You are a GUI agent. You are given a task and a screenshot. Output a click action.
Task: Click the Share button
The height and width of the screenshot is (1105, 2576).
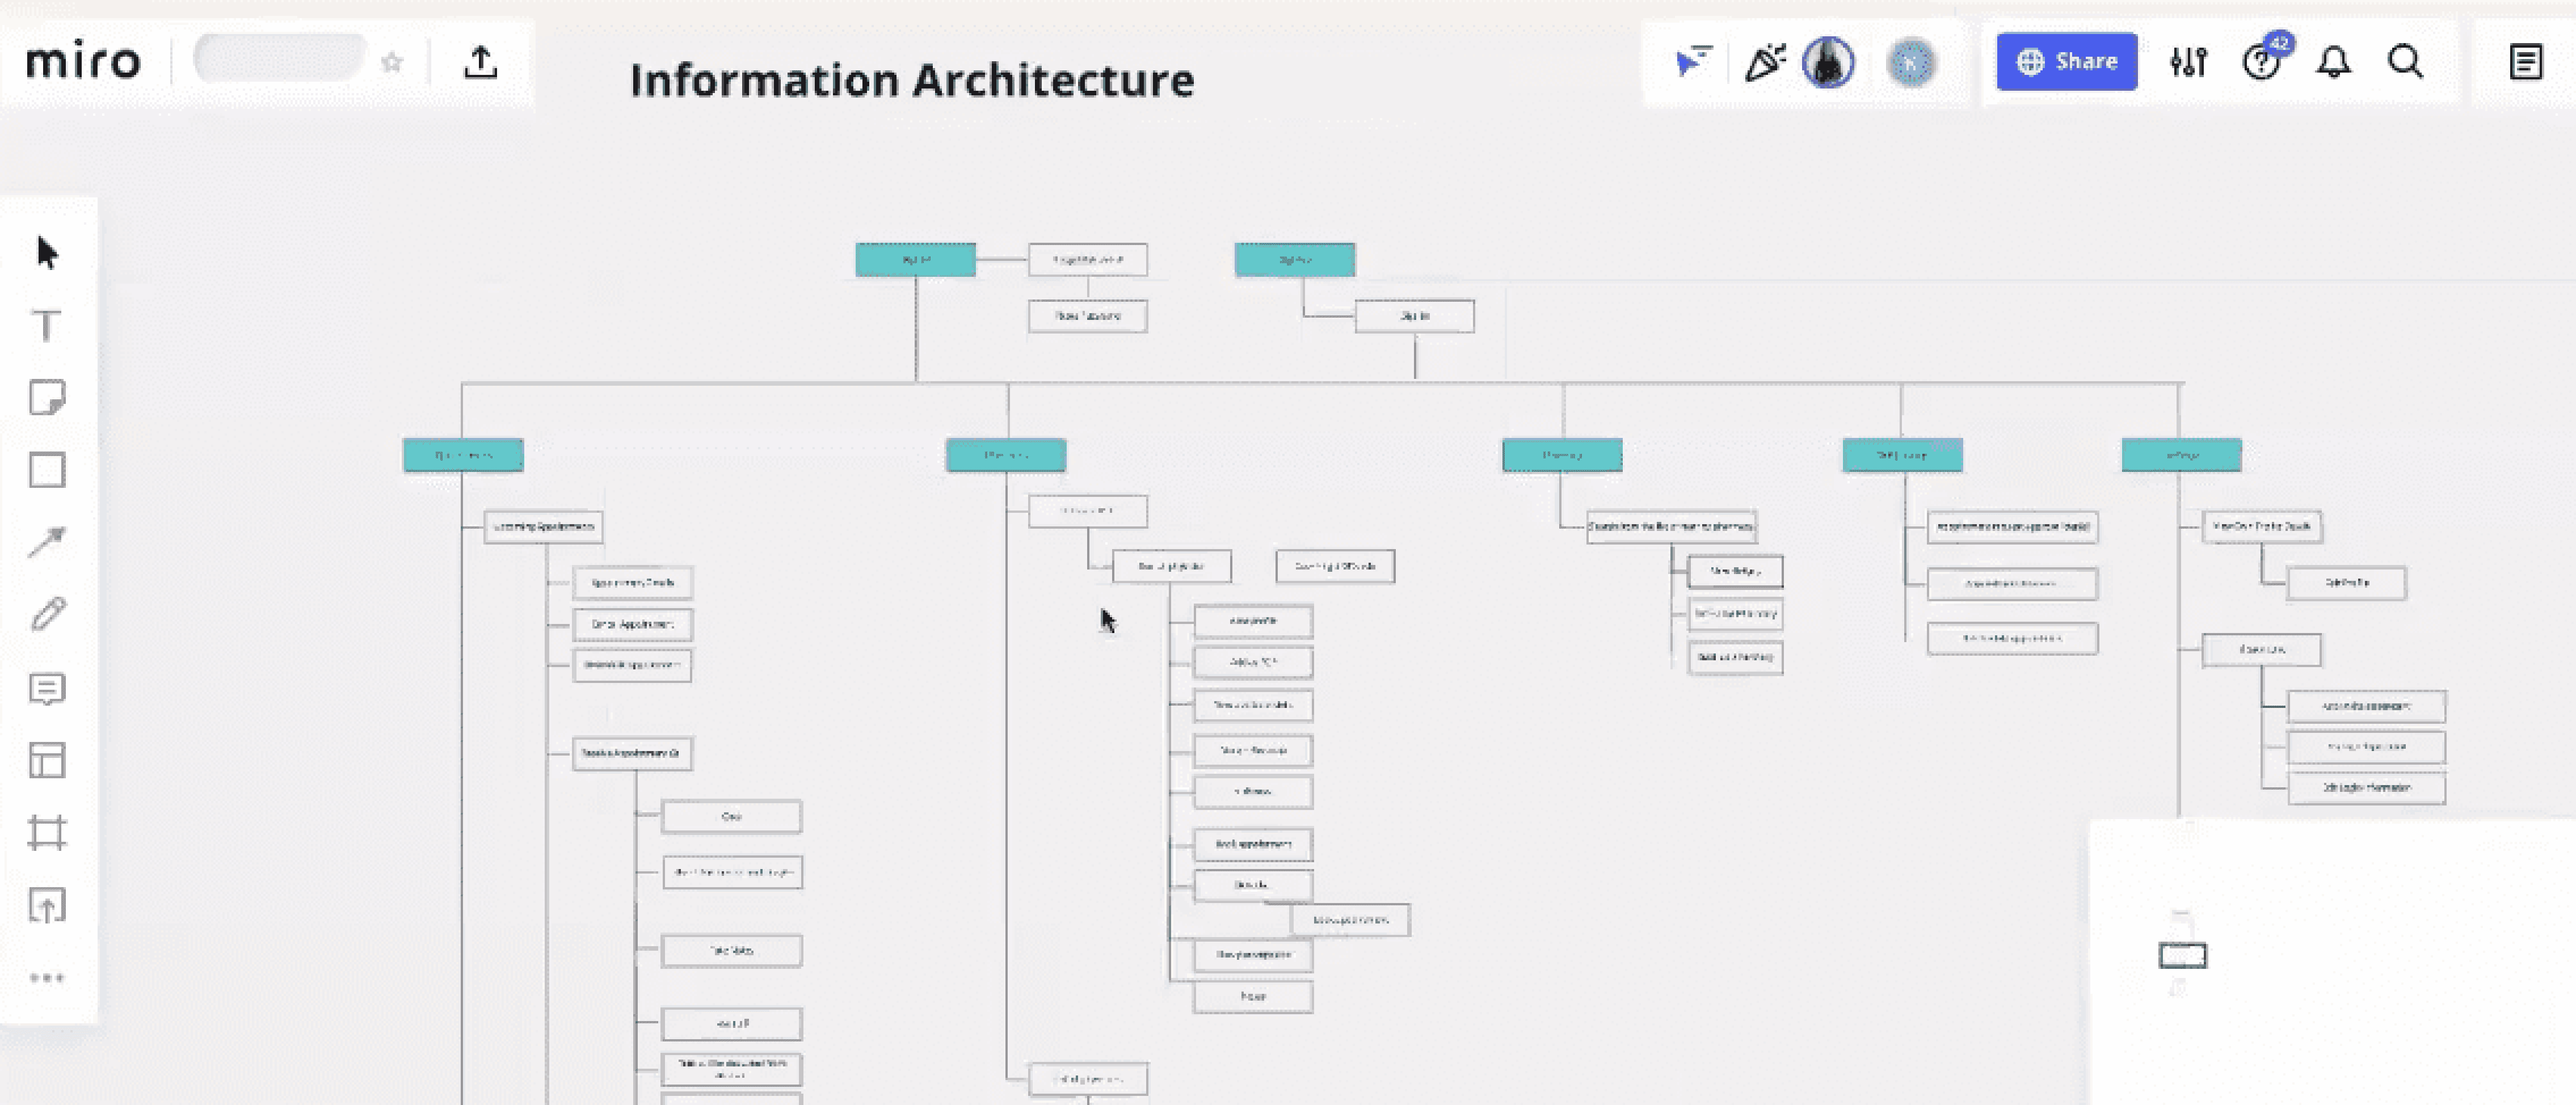click(x=2066, y=62)
